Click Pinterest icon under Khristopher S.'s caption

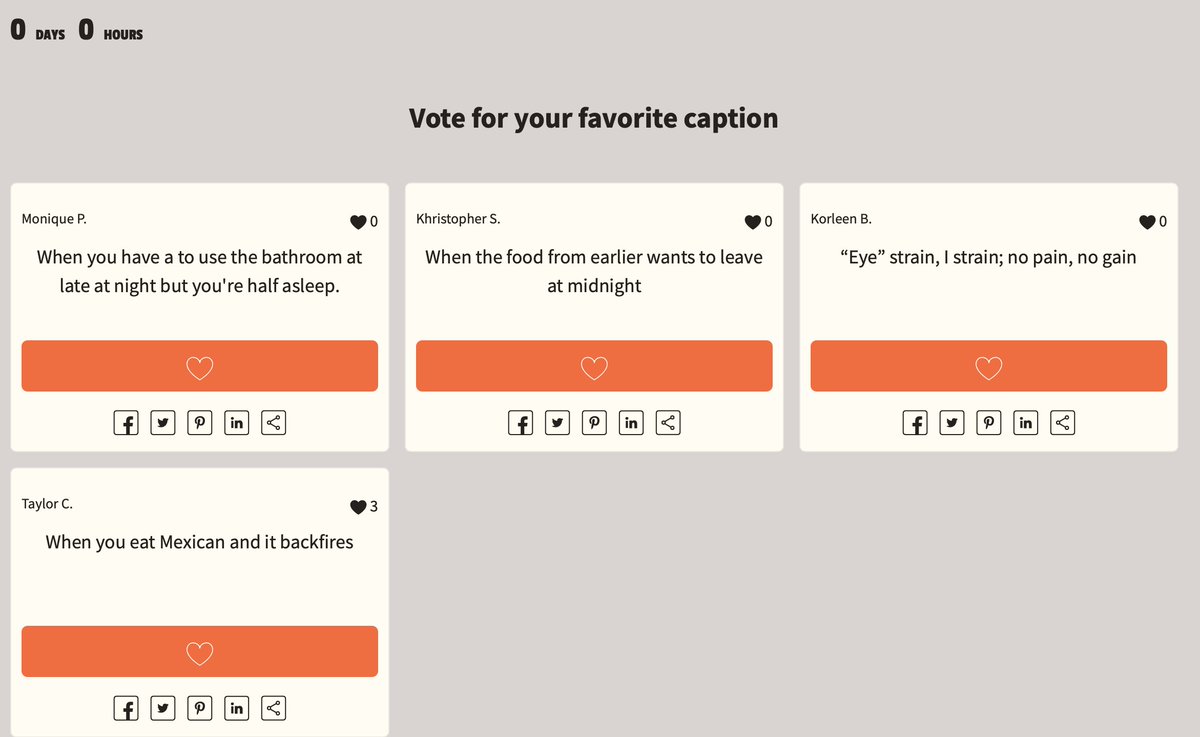(594, 423)
